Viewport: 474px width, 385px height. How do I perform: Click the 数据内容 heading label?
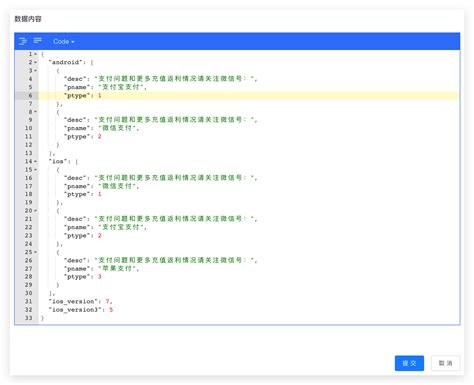28,19
